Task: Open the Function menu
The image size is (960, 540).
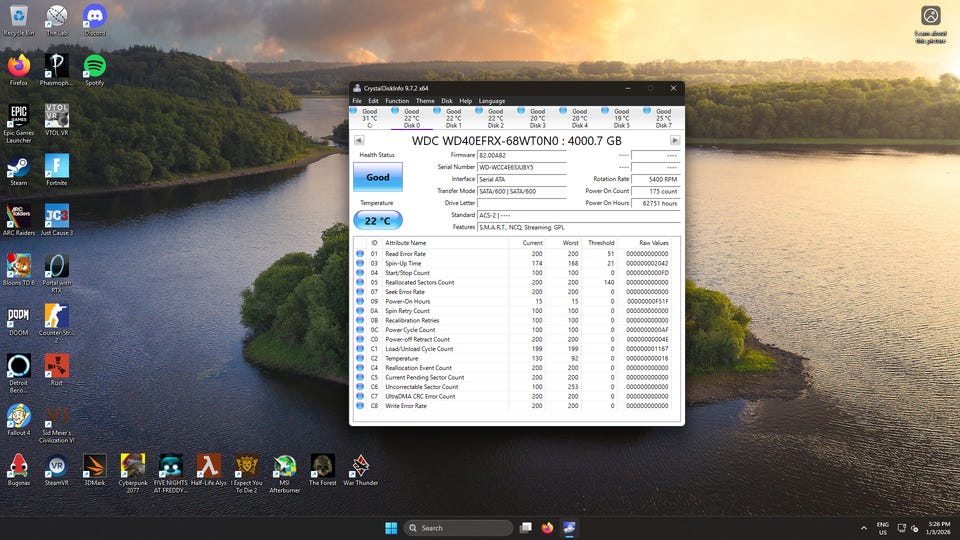Action: 397,101
